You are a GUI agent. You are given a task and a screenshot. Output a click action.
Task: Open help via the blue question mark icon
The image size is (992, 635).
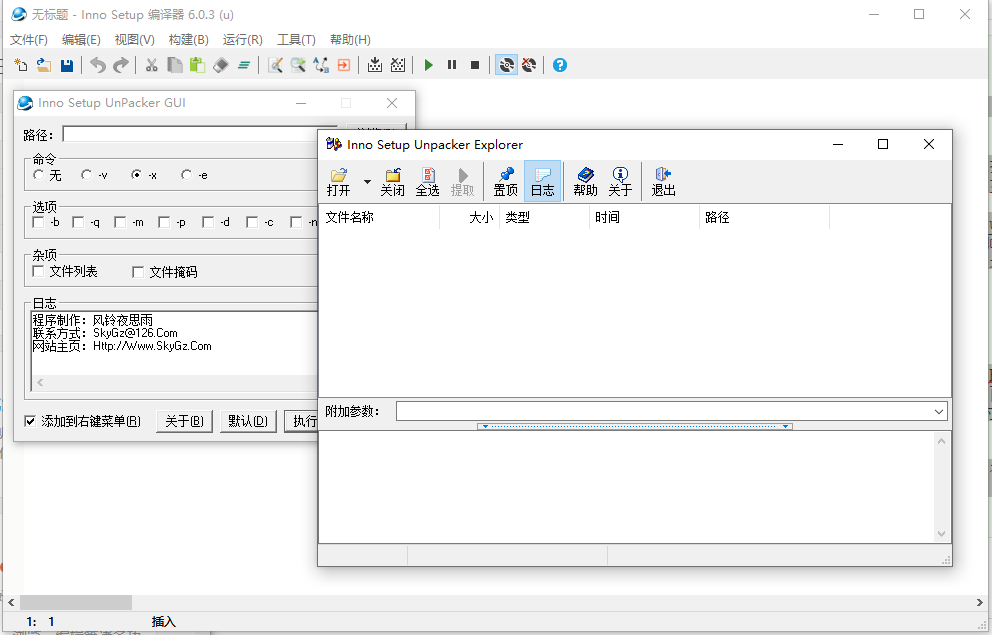click(x=560, y=65)
